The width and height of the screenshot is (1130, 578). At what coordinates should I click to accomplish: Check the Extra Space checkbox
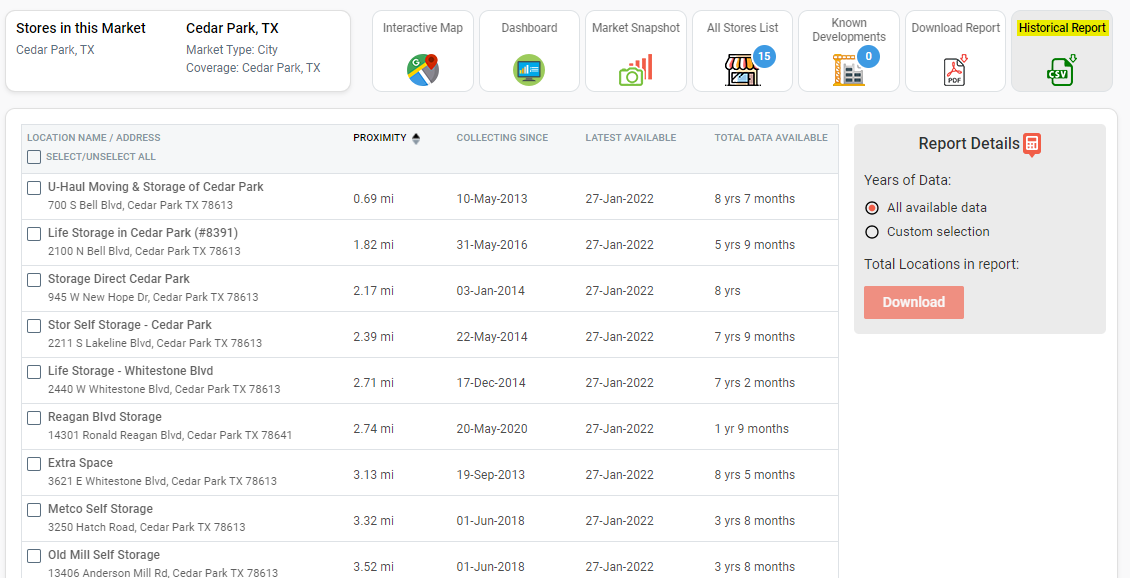click(34, 464)
